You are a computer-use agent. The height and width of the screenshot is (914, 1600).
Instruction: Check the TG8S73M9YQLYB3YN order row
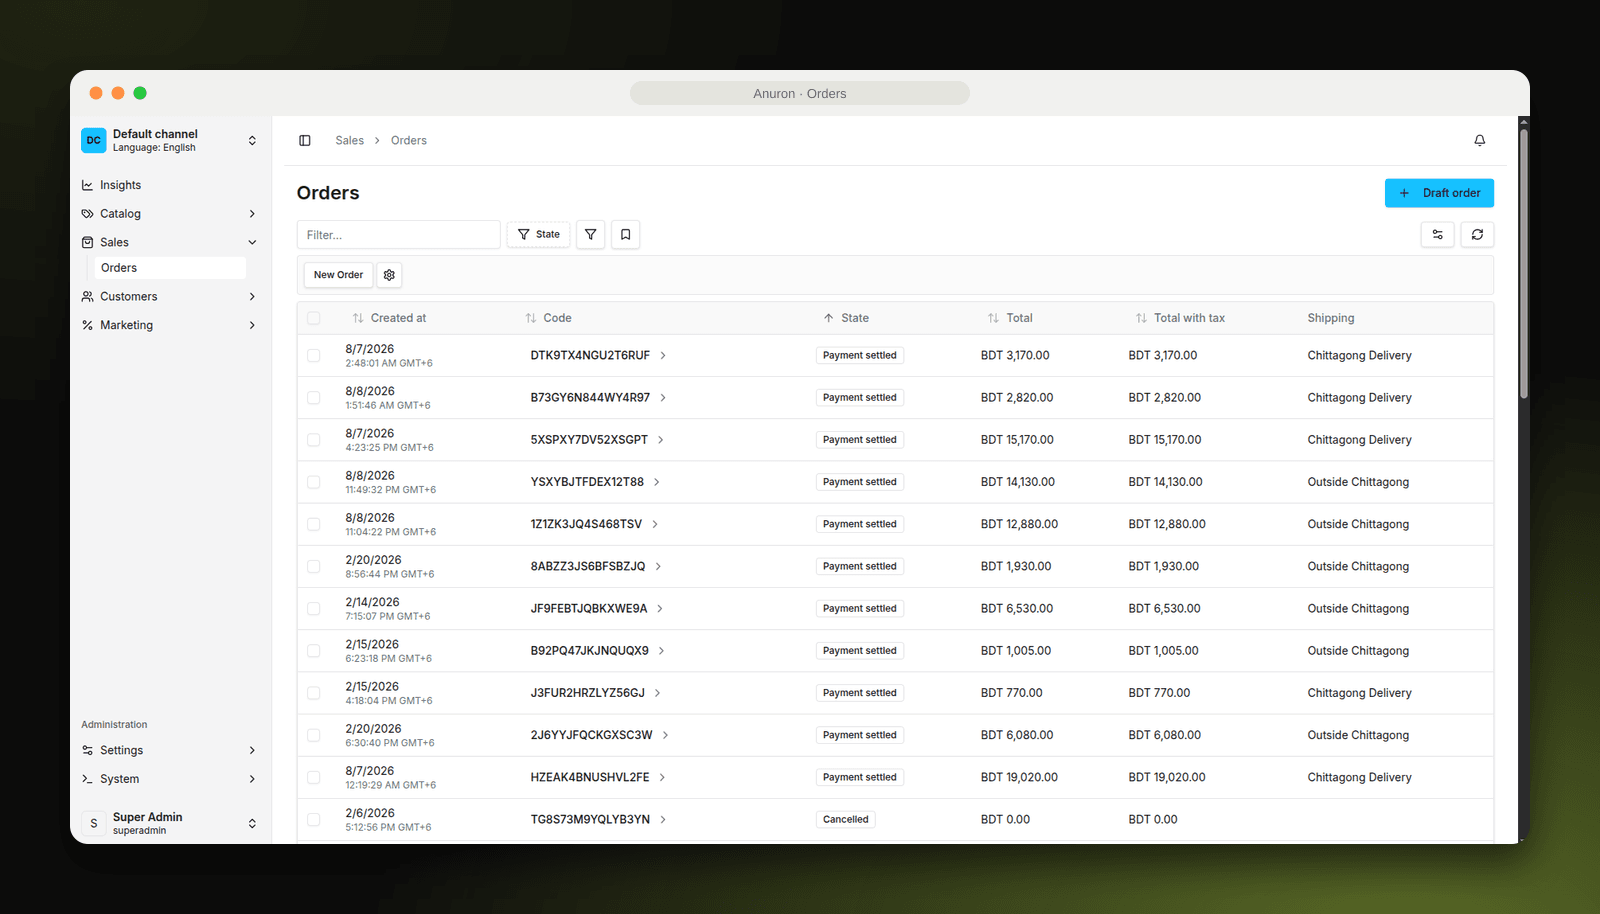pos(314,820)
